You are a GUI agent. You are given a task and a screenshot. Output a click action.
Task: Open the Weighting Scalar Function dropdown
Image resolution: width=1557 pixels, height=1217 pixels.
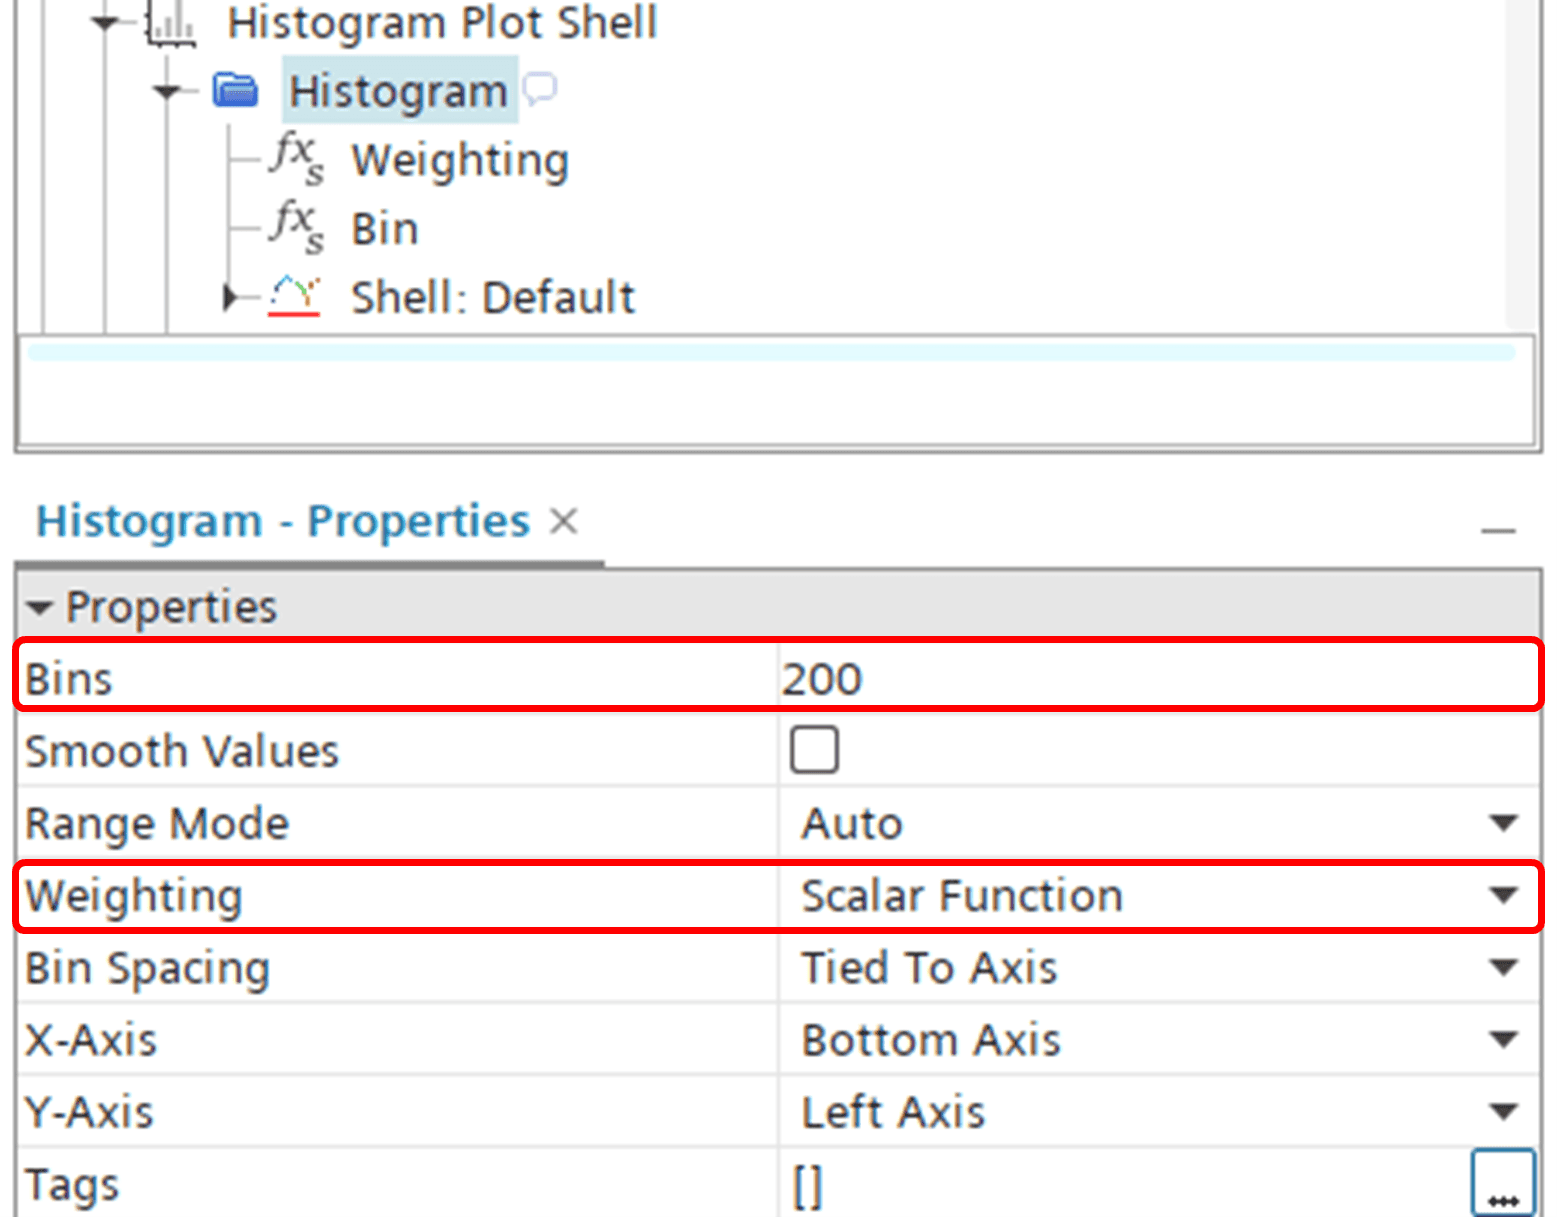tap(1502, 895)
